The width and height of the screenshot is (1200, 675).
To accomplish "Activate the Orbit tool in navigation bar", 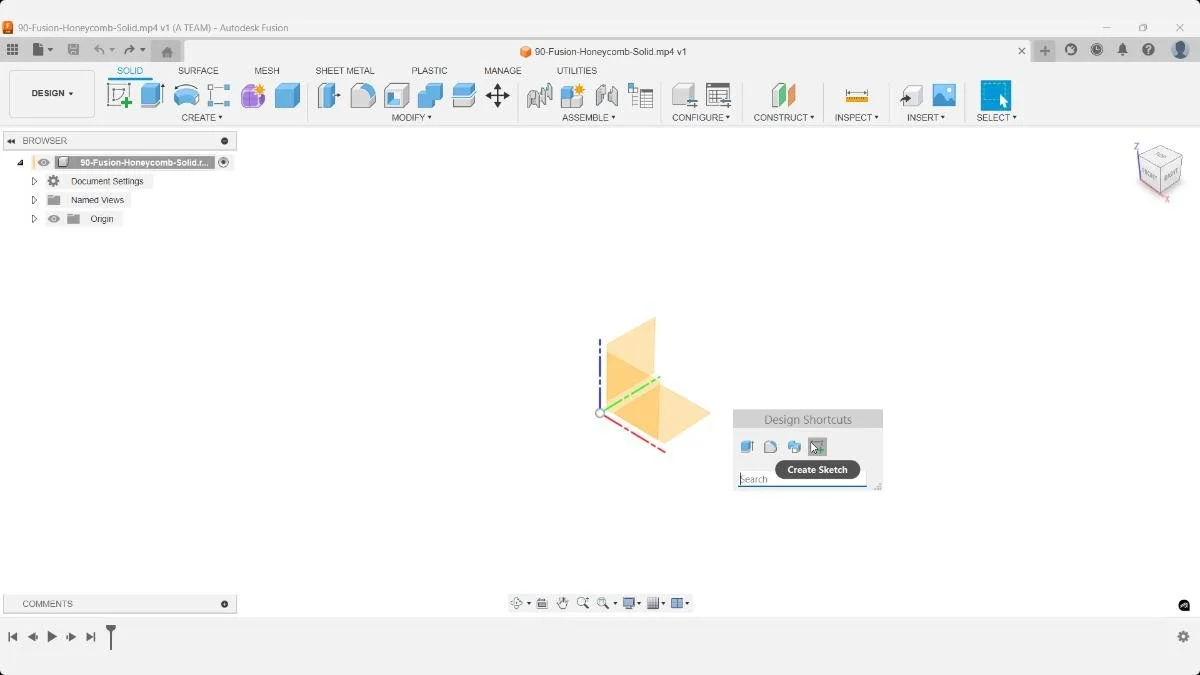I will coord(517,603).
